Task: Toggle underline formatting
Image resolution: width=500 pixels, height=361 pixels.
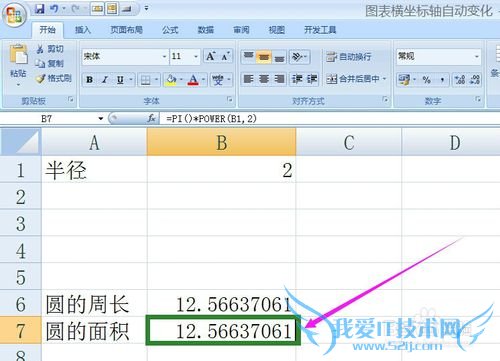Action: coord(120,80)
